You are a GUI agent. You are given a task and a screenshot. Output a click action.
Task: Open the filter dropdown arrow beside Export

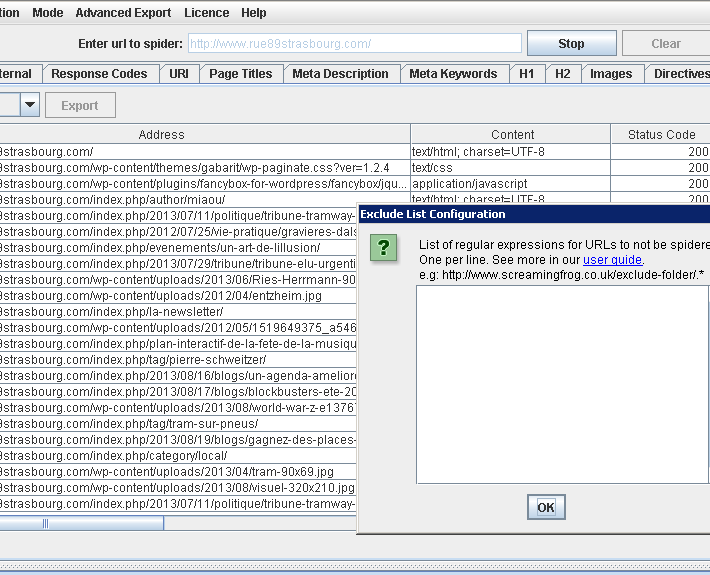[29, 105]
